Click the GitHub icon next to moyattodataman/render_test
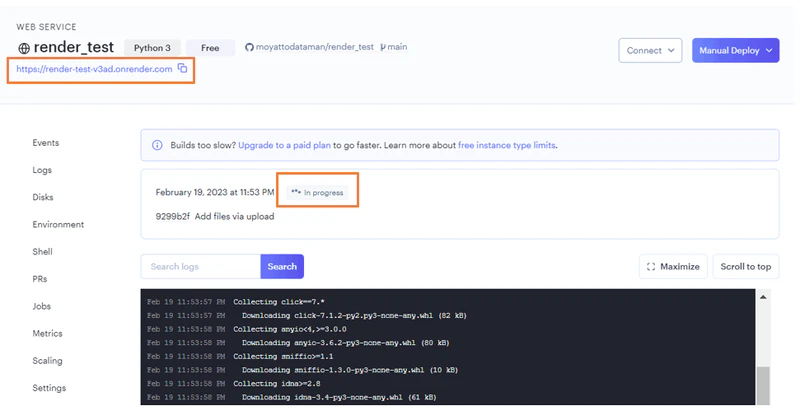This screenshot has width=800, height=420. (249, 47)
